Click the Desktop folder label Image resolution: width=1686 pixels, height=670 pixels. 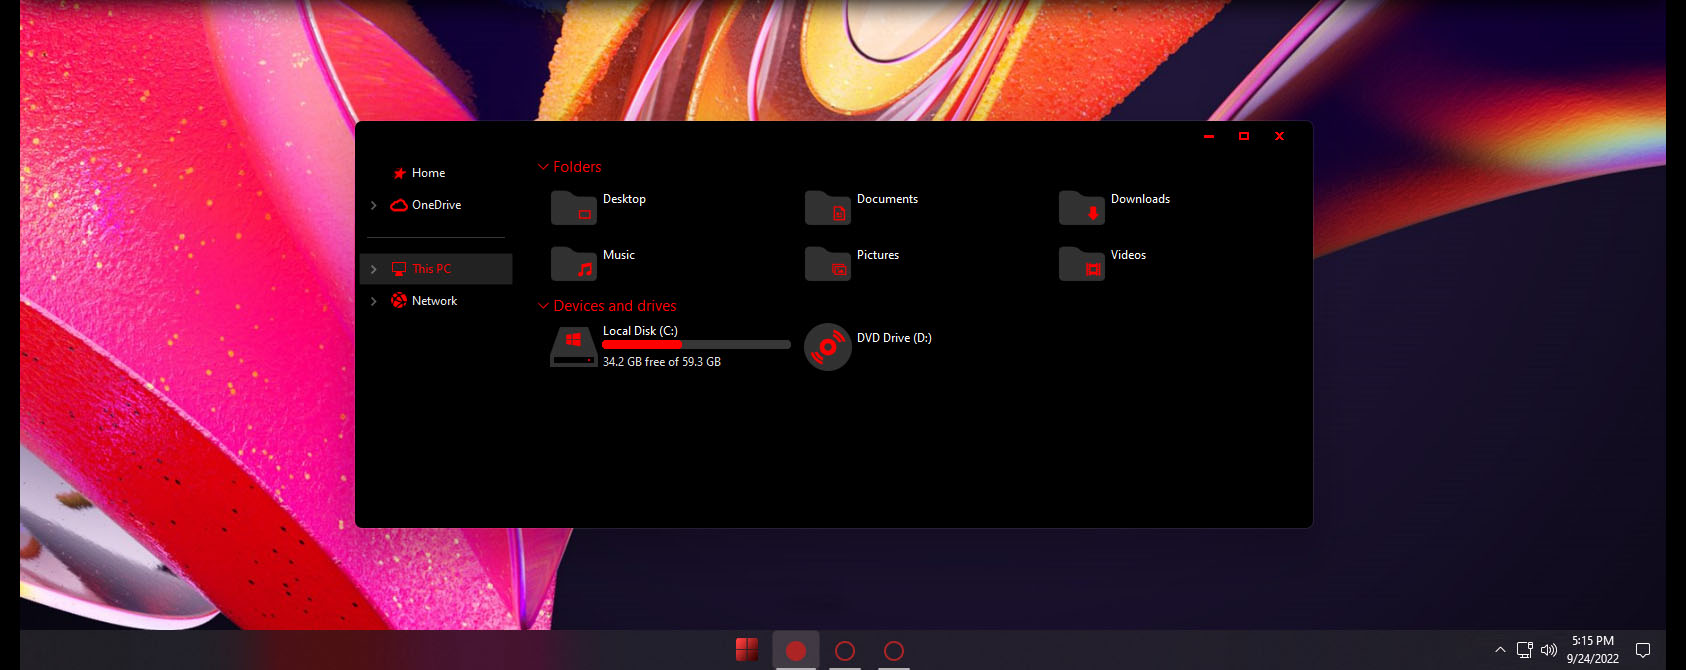pos(624,199)
